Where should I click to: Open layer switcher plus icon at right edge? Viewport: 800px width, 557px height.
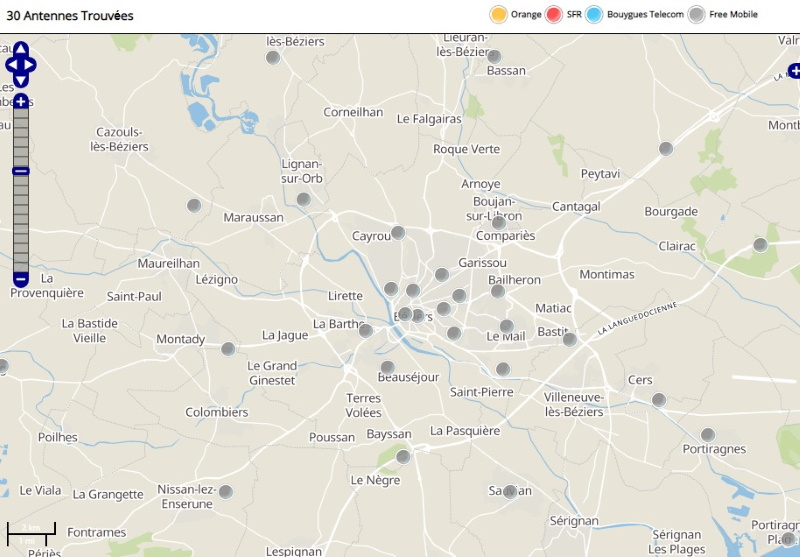[x=794, y=71]
